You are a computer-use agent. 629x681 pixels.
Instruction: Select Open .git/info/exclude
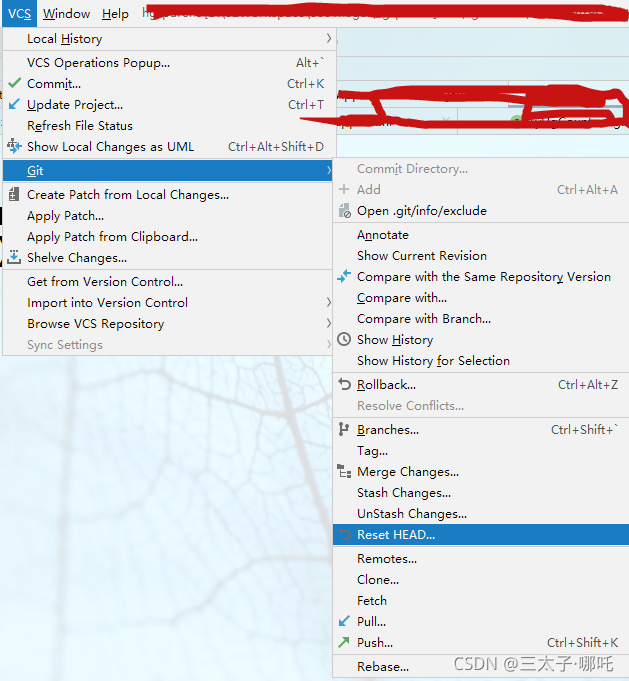click(481, 211)
